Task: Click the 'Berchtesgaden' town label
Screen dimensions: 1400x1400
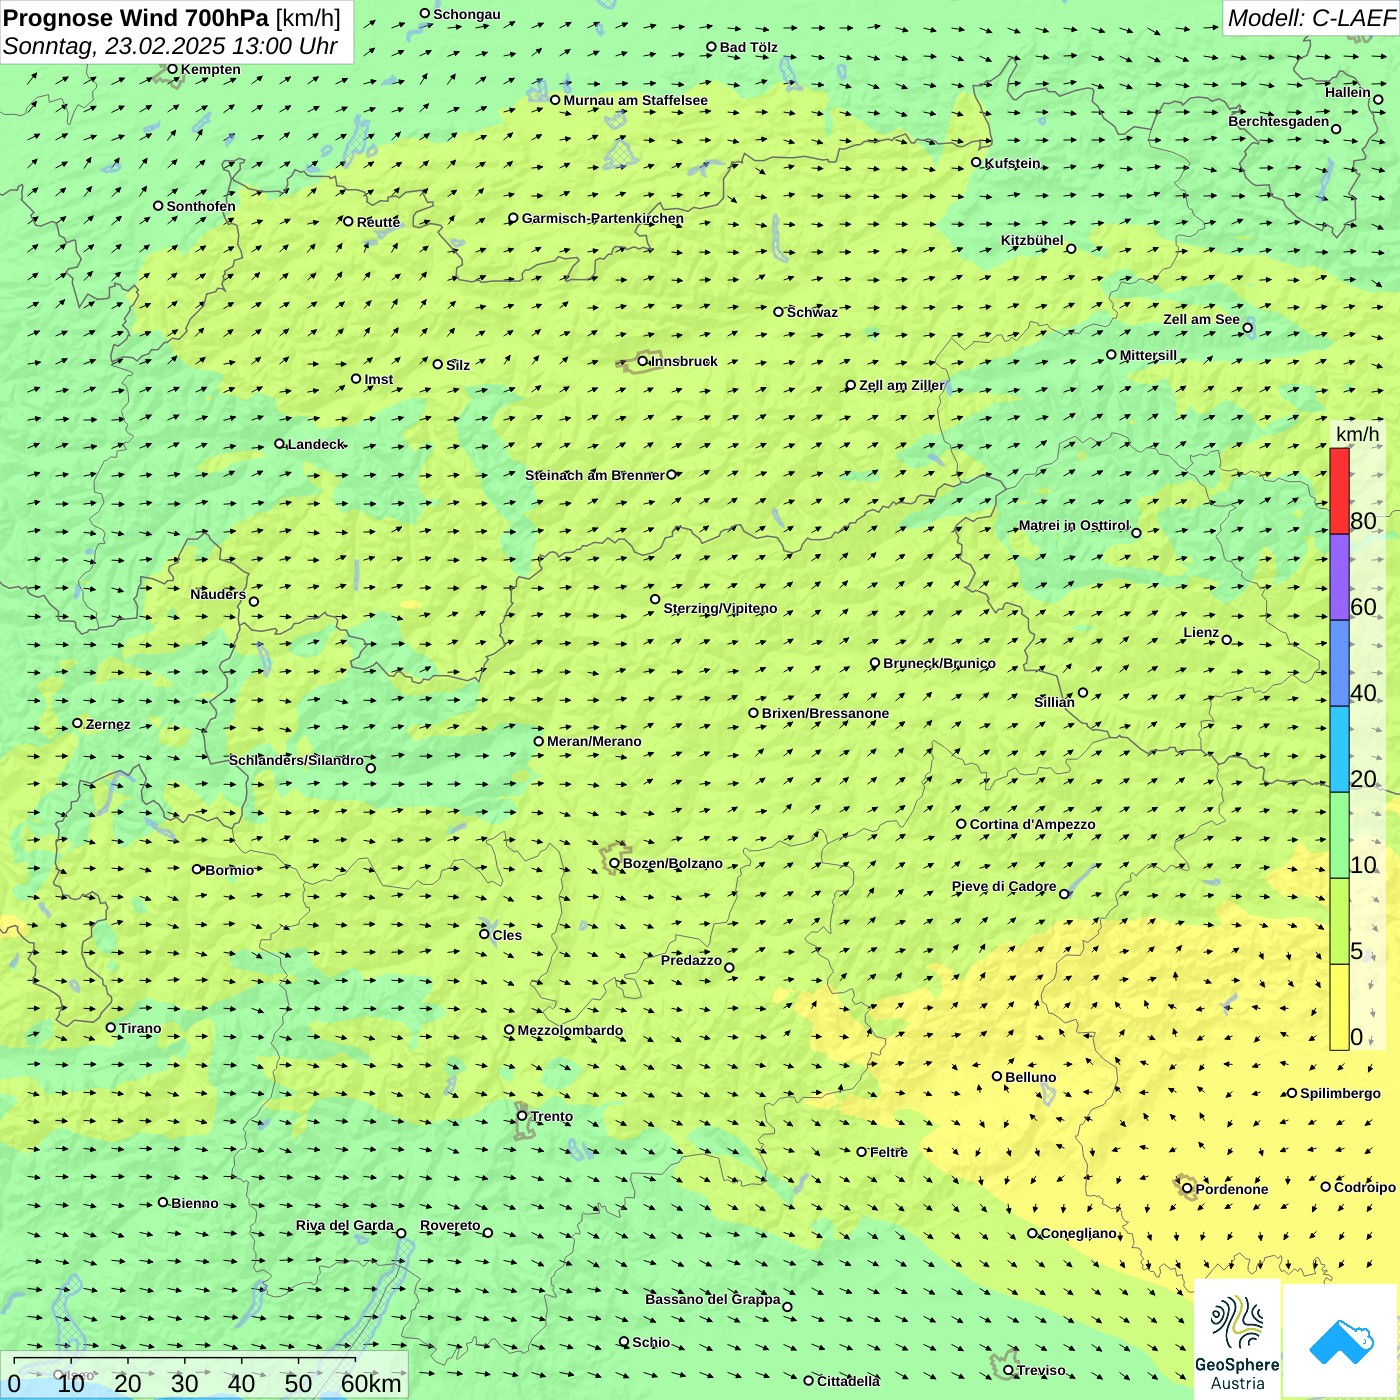Action: [x=1279, y=121]
